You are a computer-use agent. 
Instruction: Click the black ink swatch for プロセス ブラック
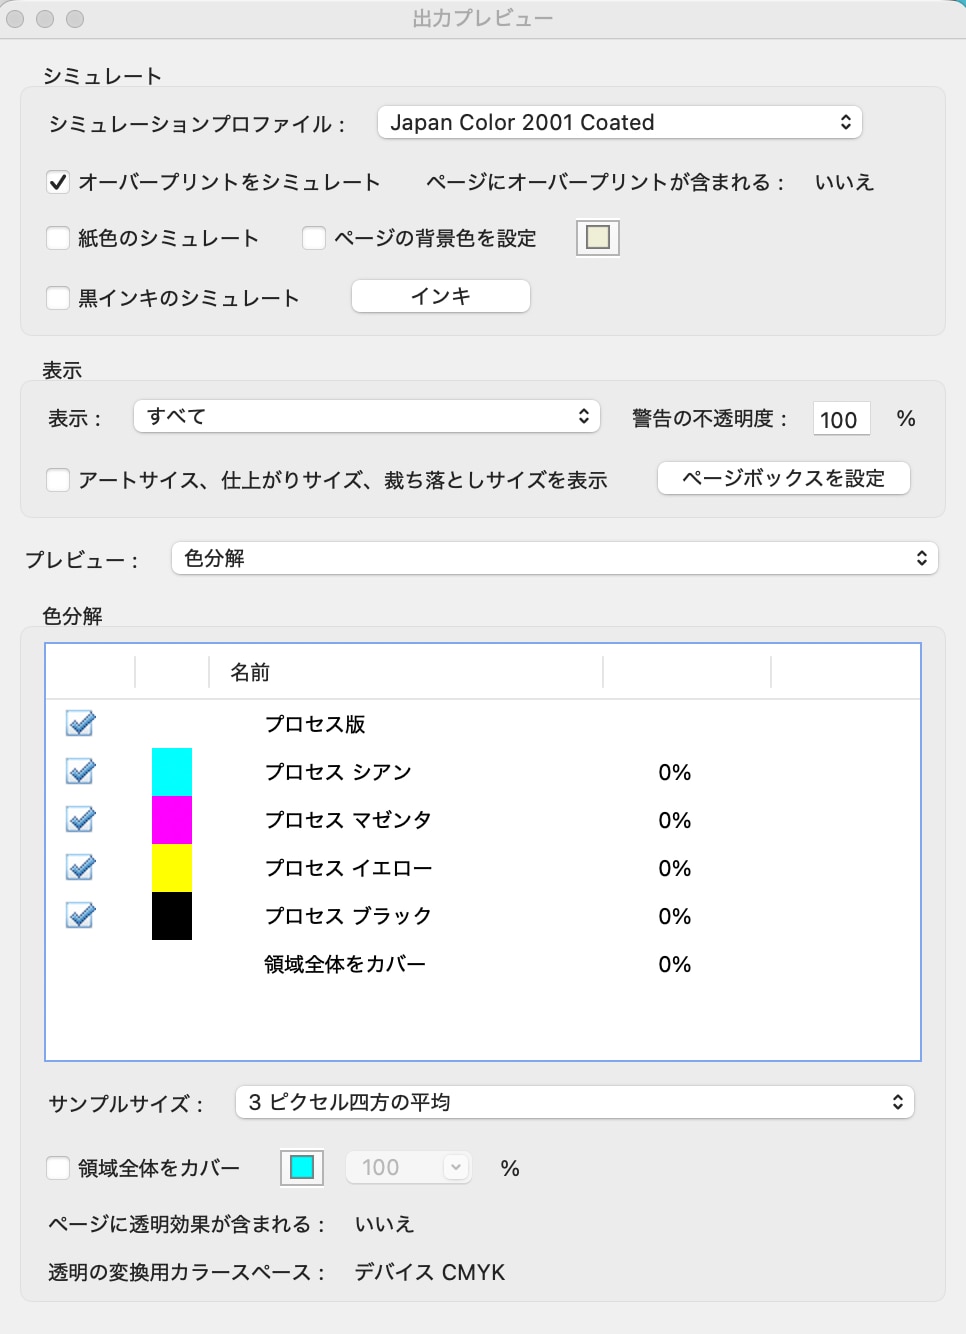[172, 916]
